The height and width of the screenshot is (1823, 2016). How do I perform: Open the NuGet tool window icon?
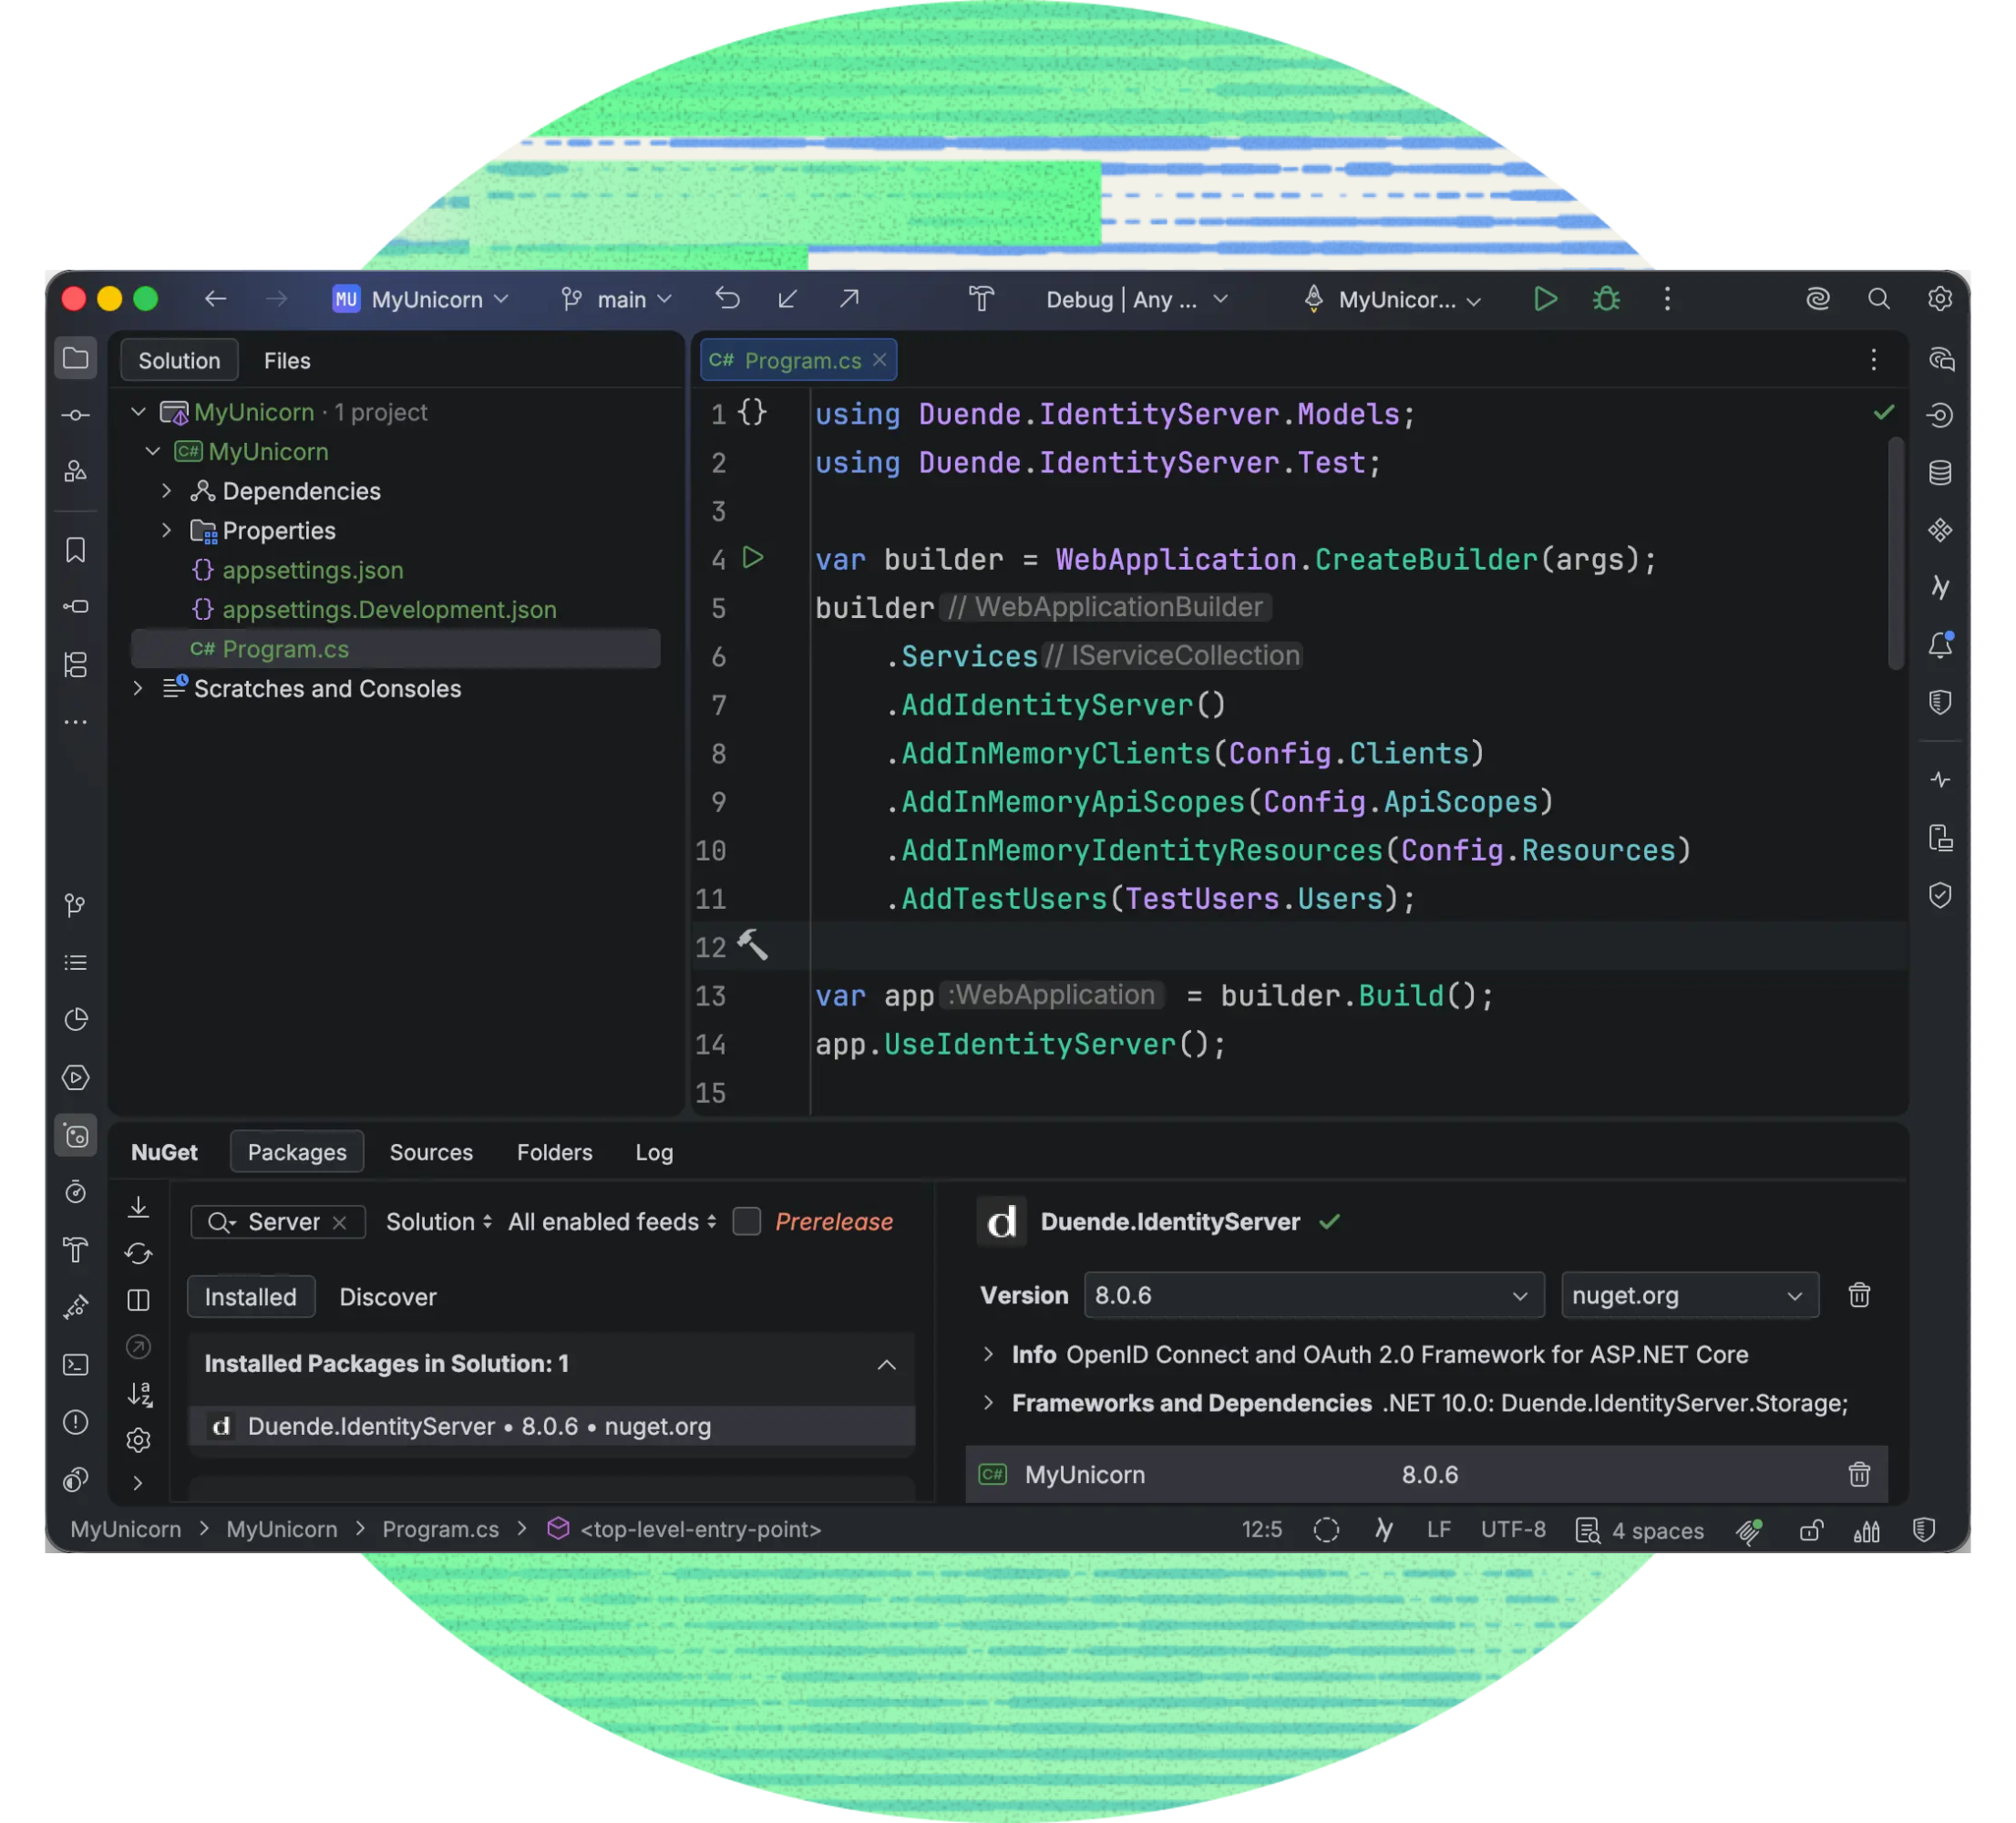[76, 1136]
